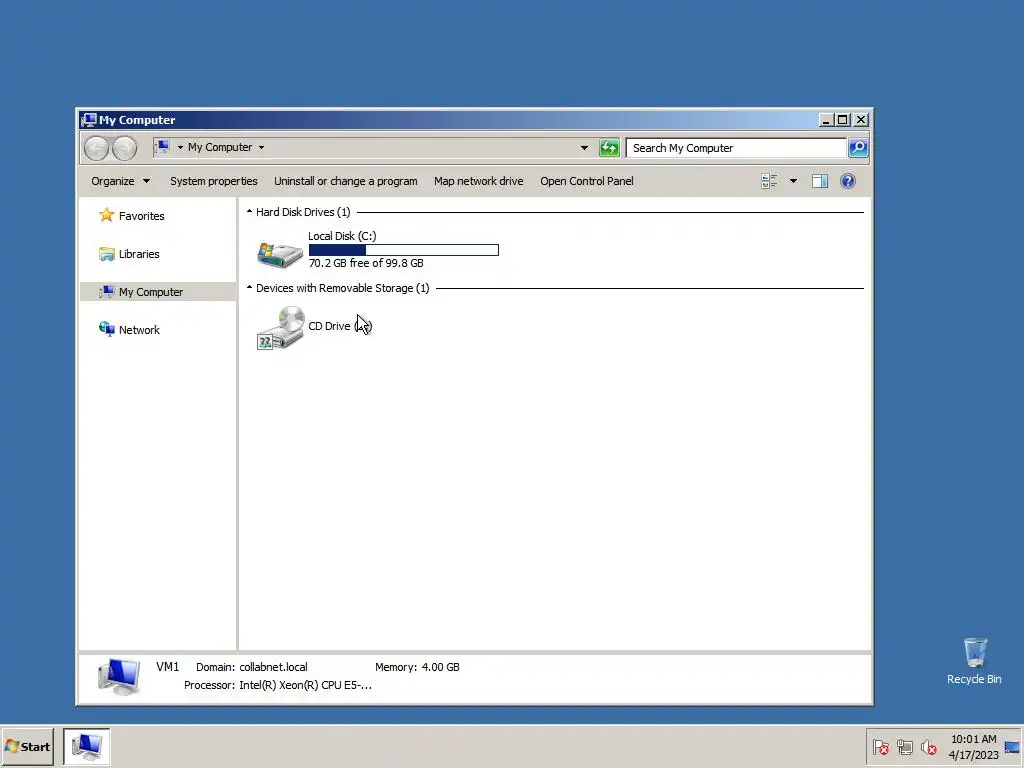Open network status tray icon
1024x768 pixels.
tap(904, 746)
